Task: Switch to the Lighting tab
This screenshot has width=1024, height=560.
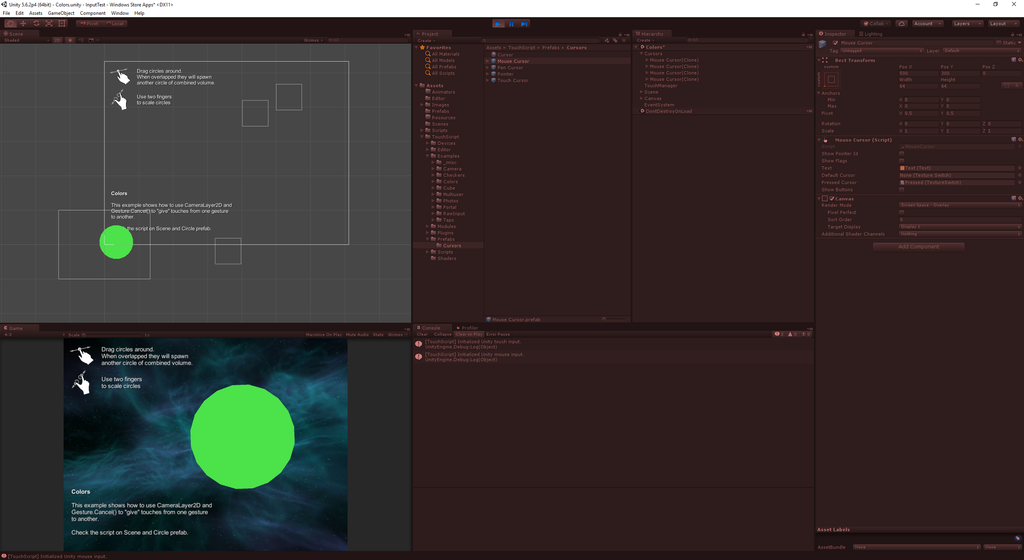Action: 872,33
